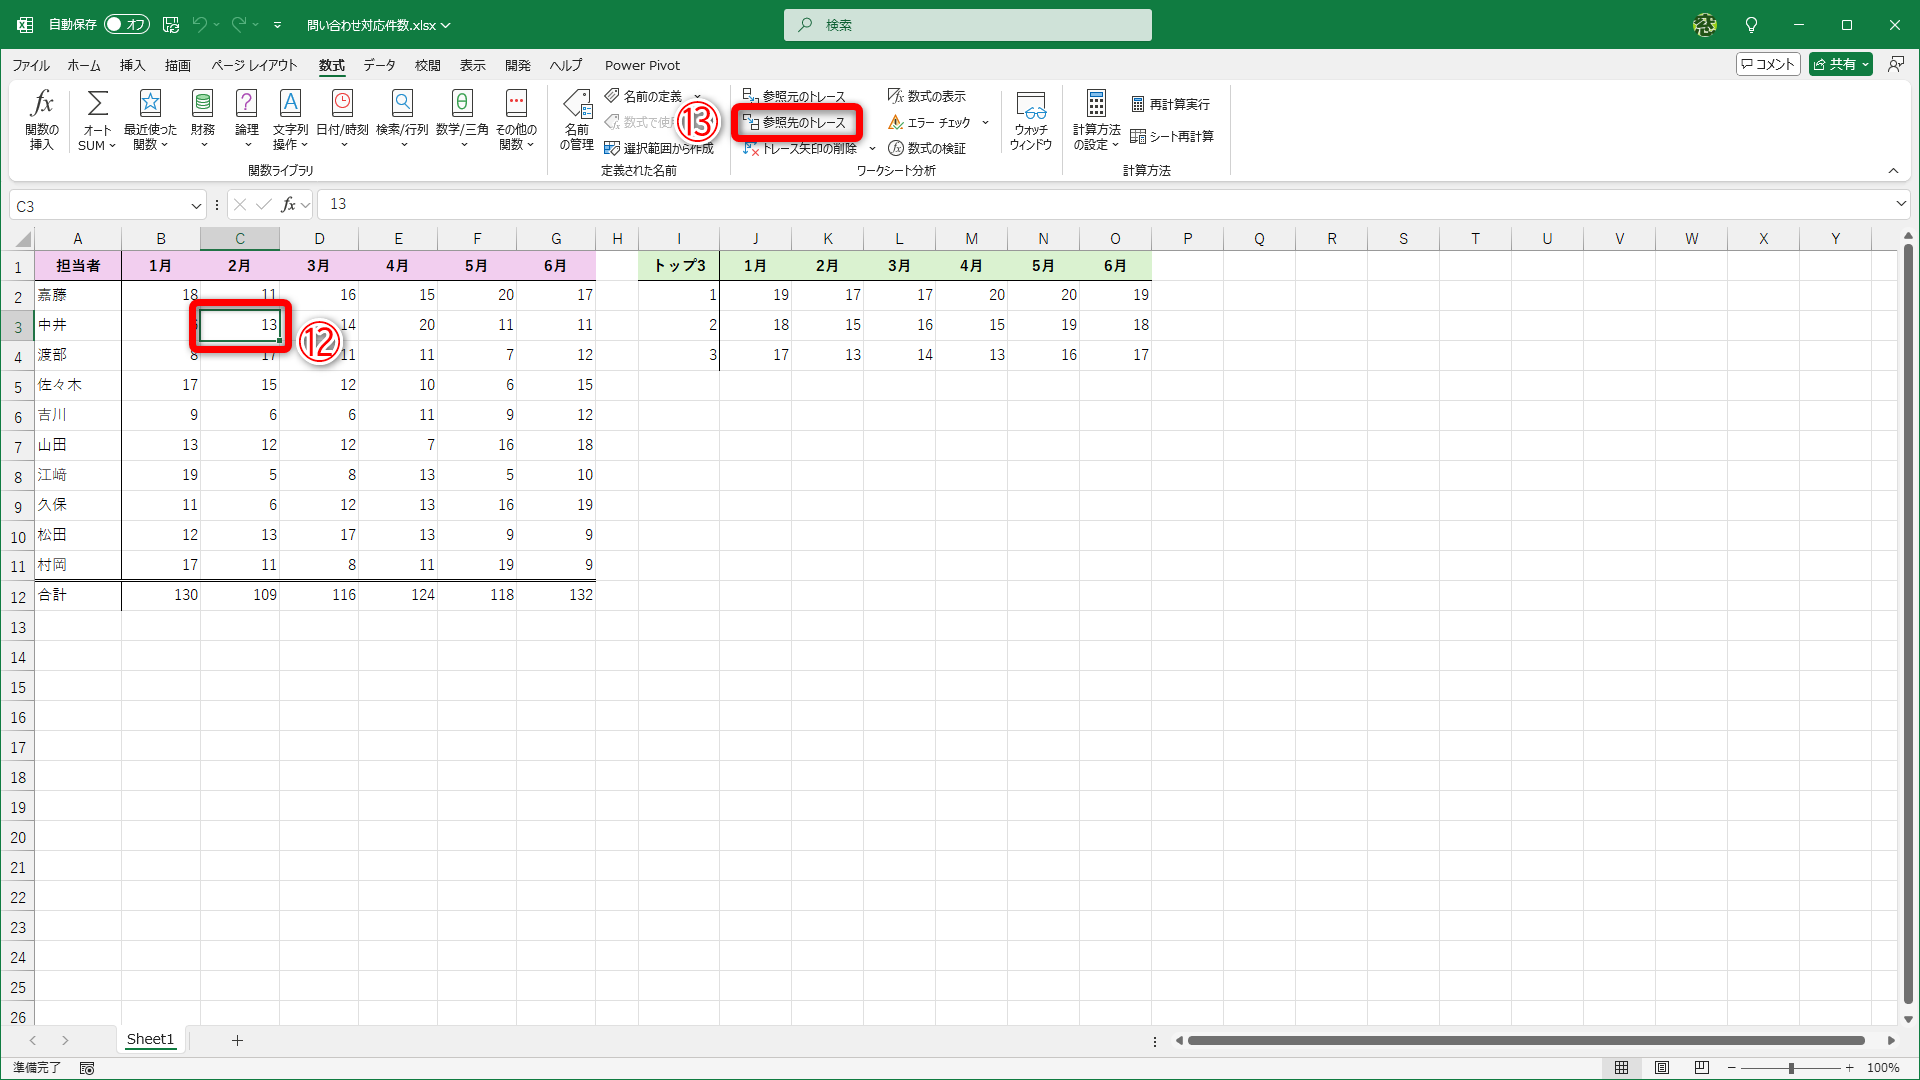Switch to Page Layout view in status bar
This screenshot has width=1920, height=1080.
[1662, 1068]
